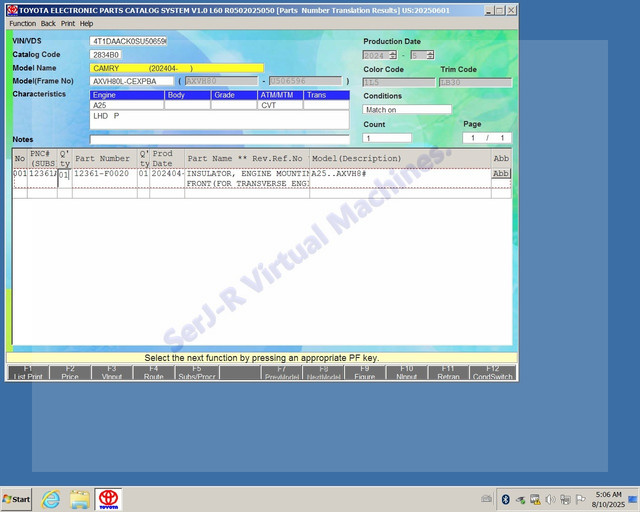This screenshot has height=512, width=640.
Task: Click the Page indicator field 1 / 1
Action: point(487,138)
